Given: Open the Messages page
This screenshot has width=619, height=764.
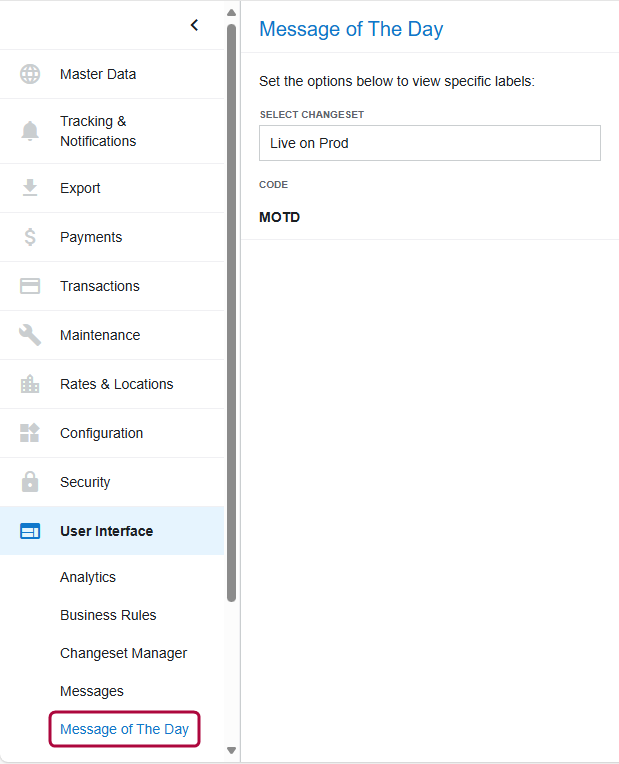Looking at the screenshot, I should 92,691.
